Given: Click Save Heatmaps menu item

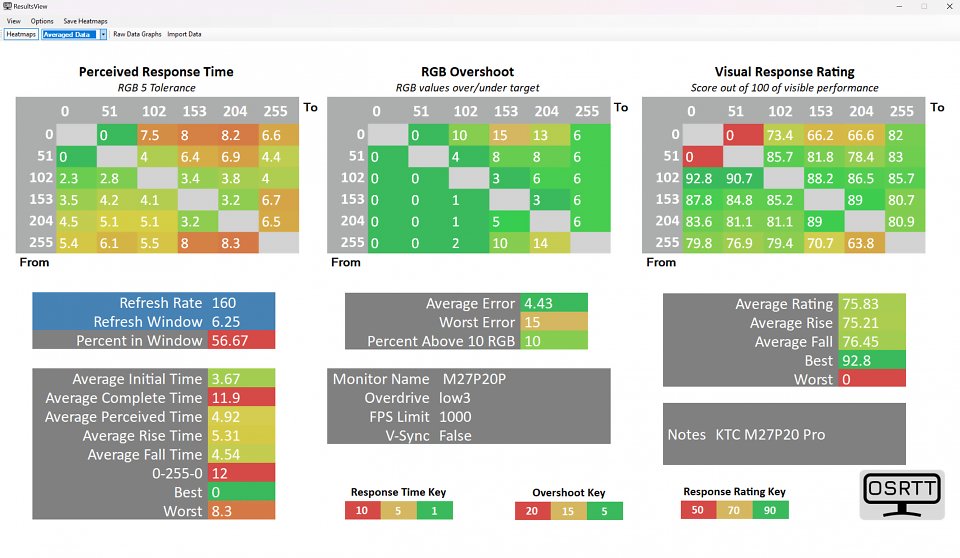Looking at the screenshot, I should tap(85, 21).
